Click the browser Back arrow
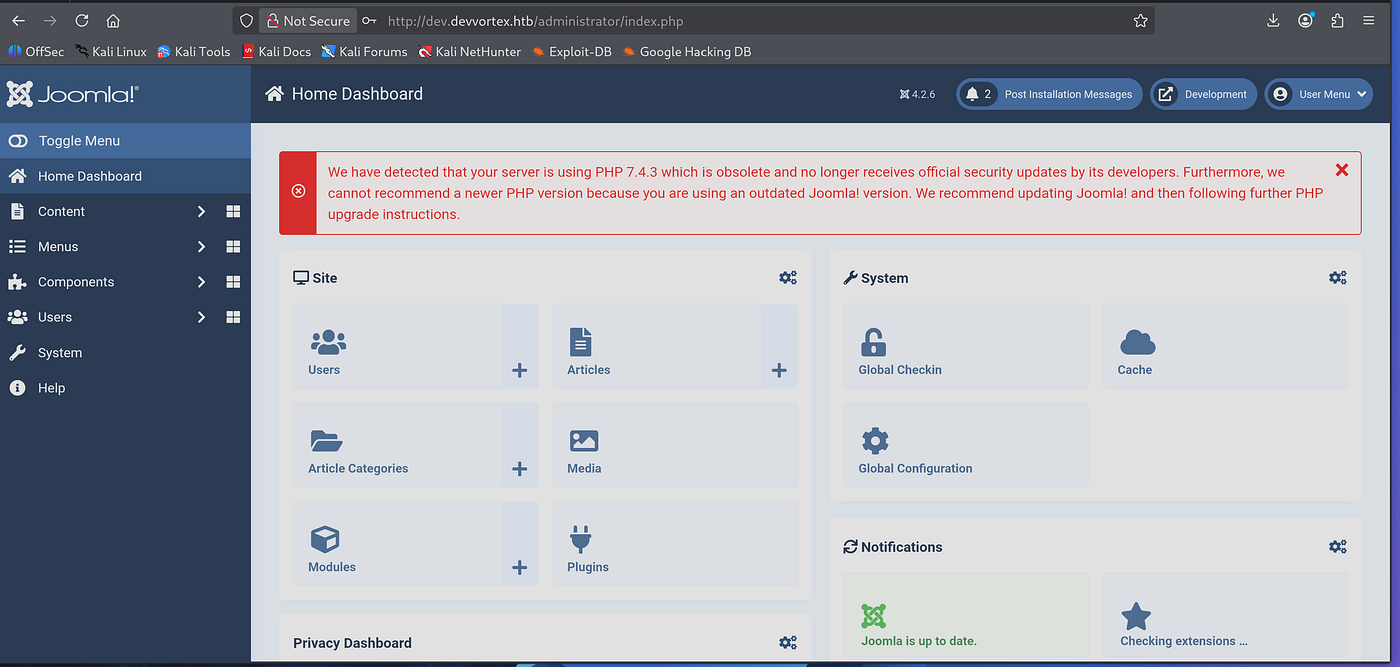Screen dimensions: 1400x667 tap(18, 20)
